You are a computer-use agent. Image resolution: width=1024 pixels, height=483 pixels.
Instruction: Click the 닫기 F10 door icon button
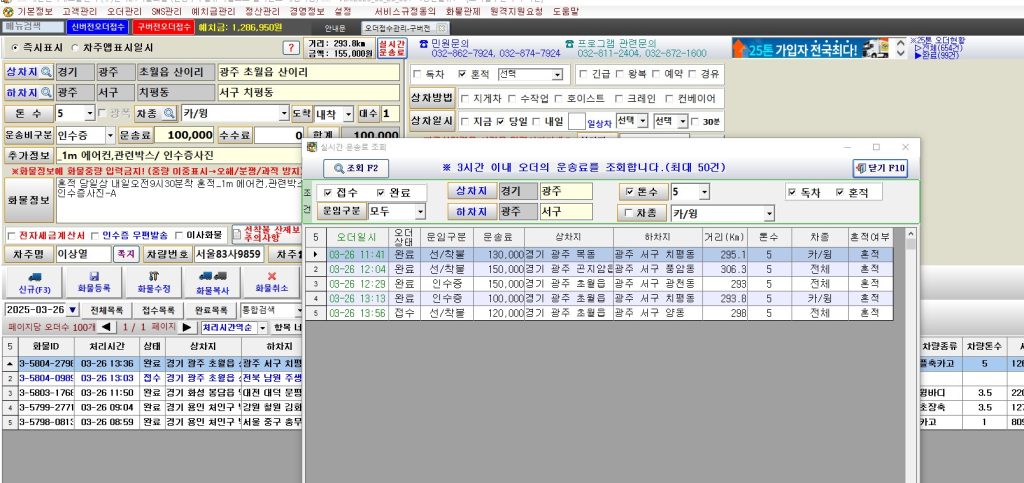[880, 168]
